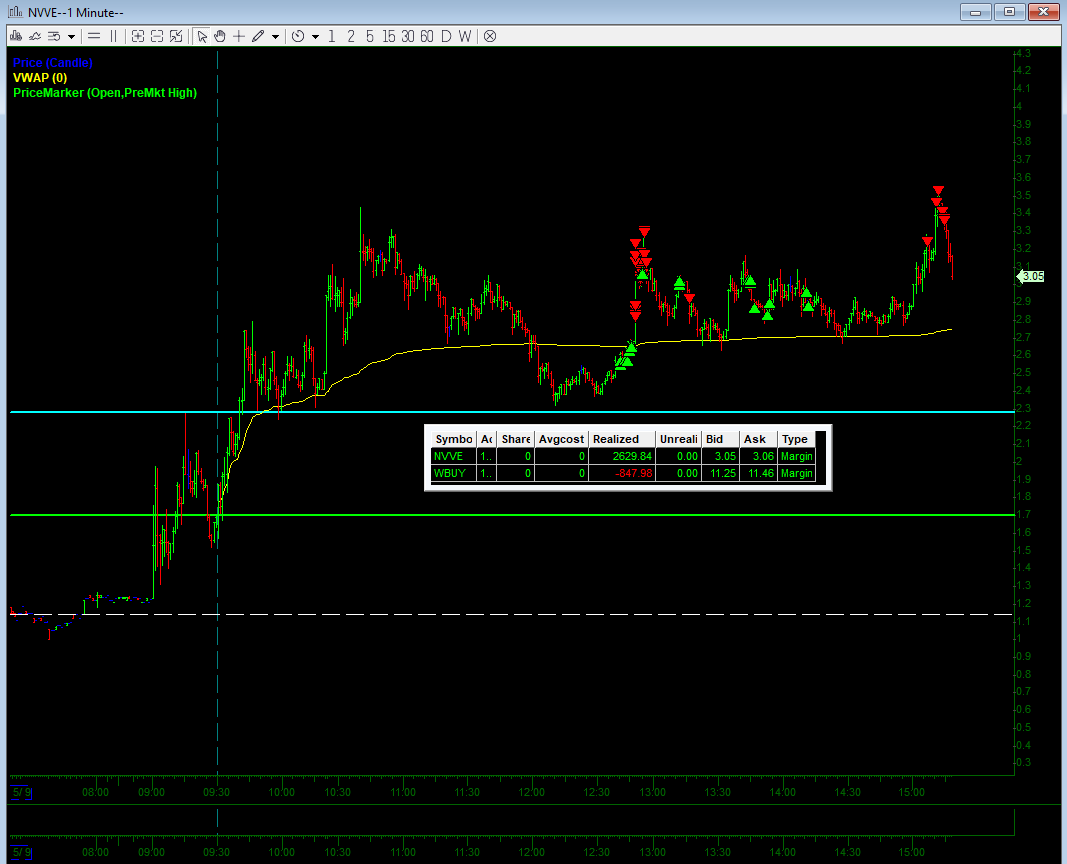Viewport: 1067px width, 864px height.
Task: Click the Bid column header
Action: (x=721, y=439)
